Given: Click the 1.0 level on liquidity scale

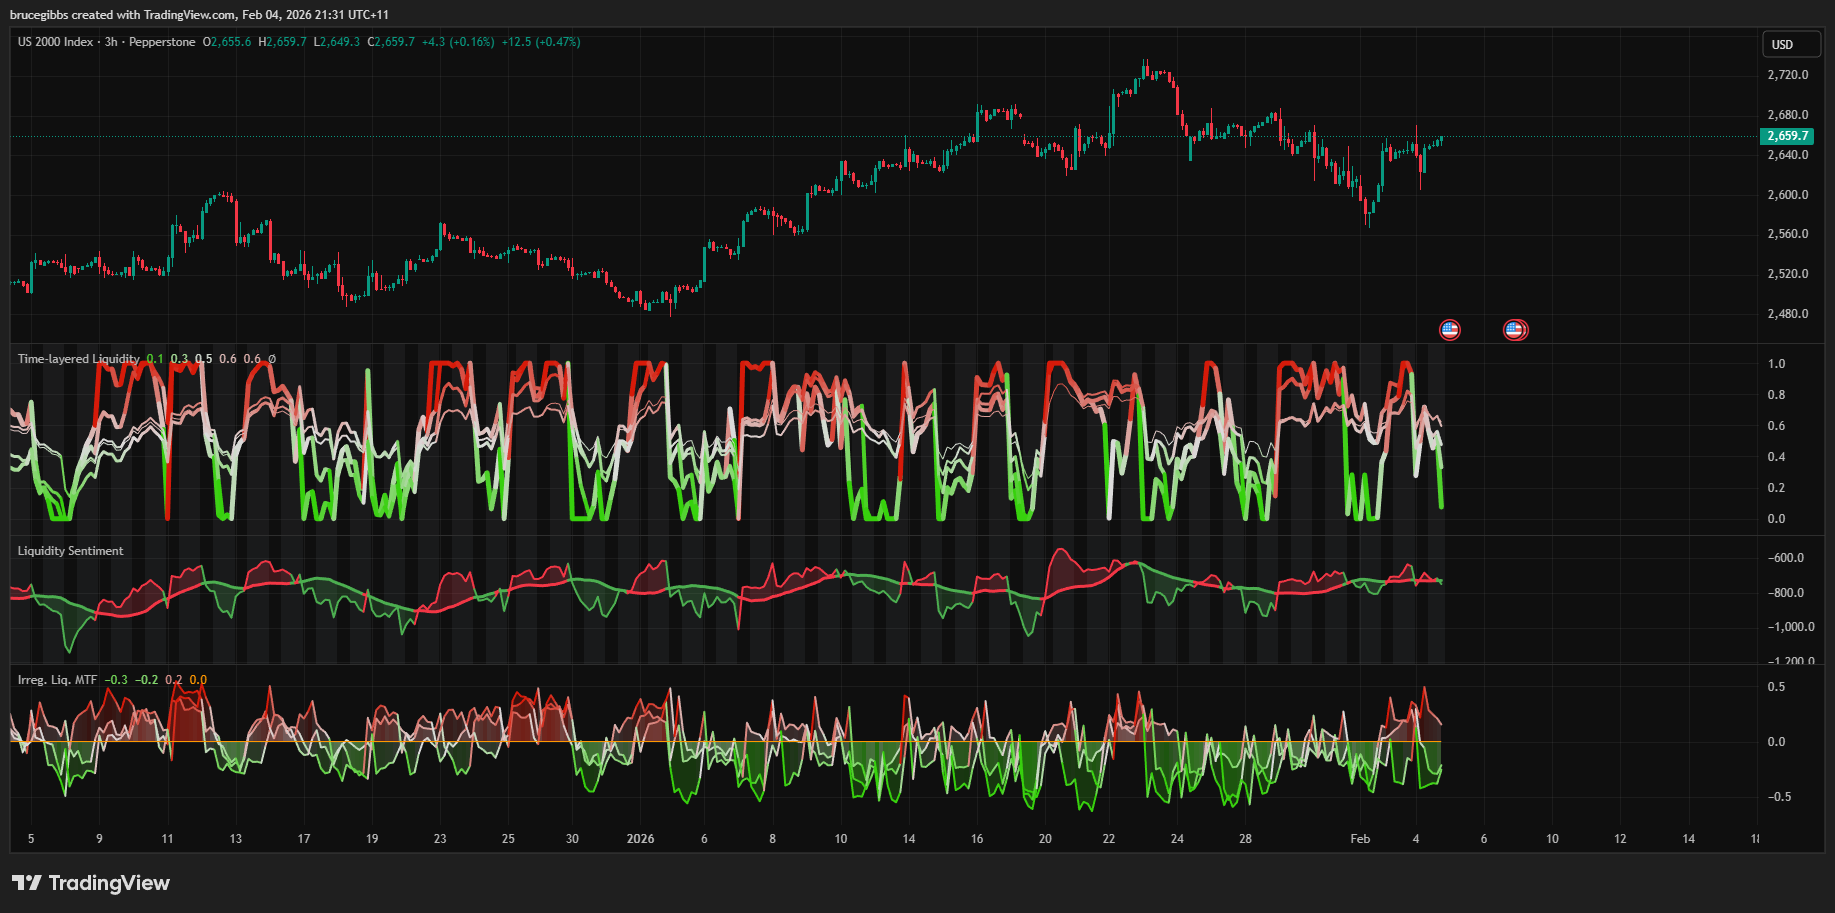Looking at the screenshot, I should [1776, 364].
